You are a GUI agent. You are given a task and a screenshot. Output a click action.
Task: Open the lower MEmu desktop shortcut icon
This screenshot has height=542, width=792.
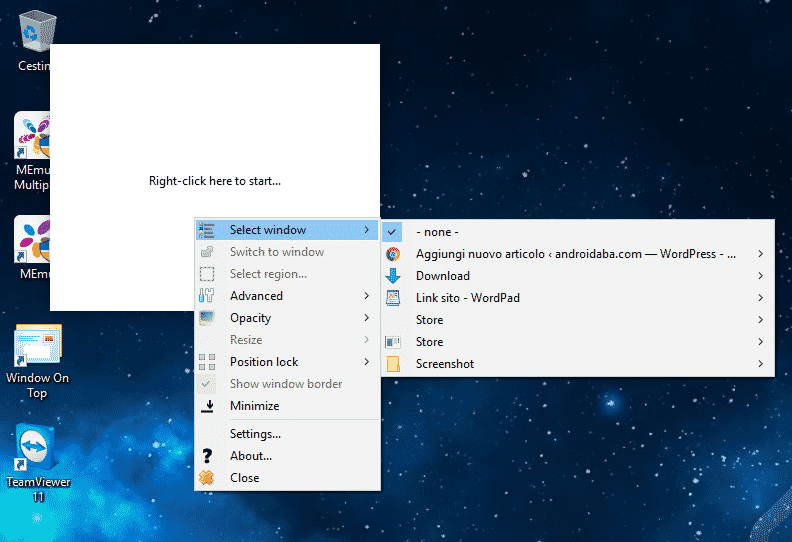tap(32, 239)
